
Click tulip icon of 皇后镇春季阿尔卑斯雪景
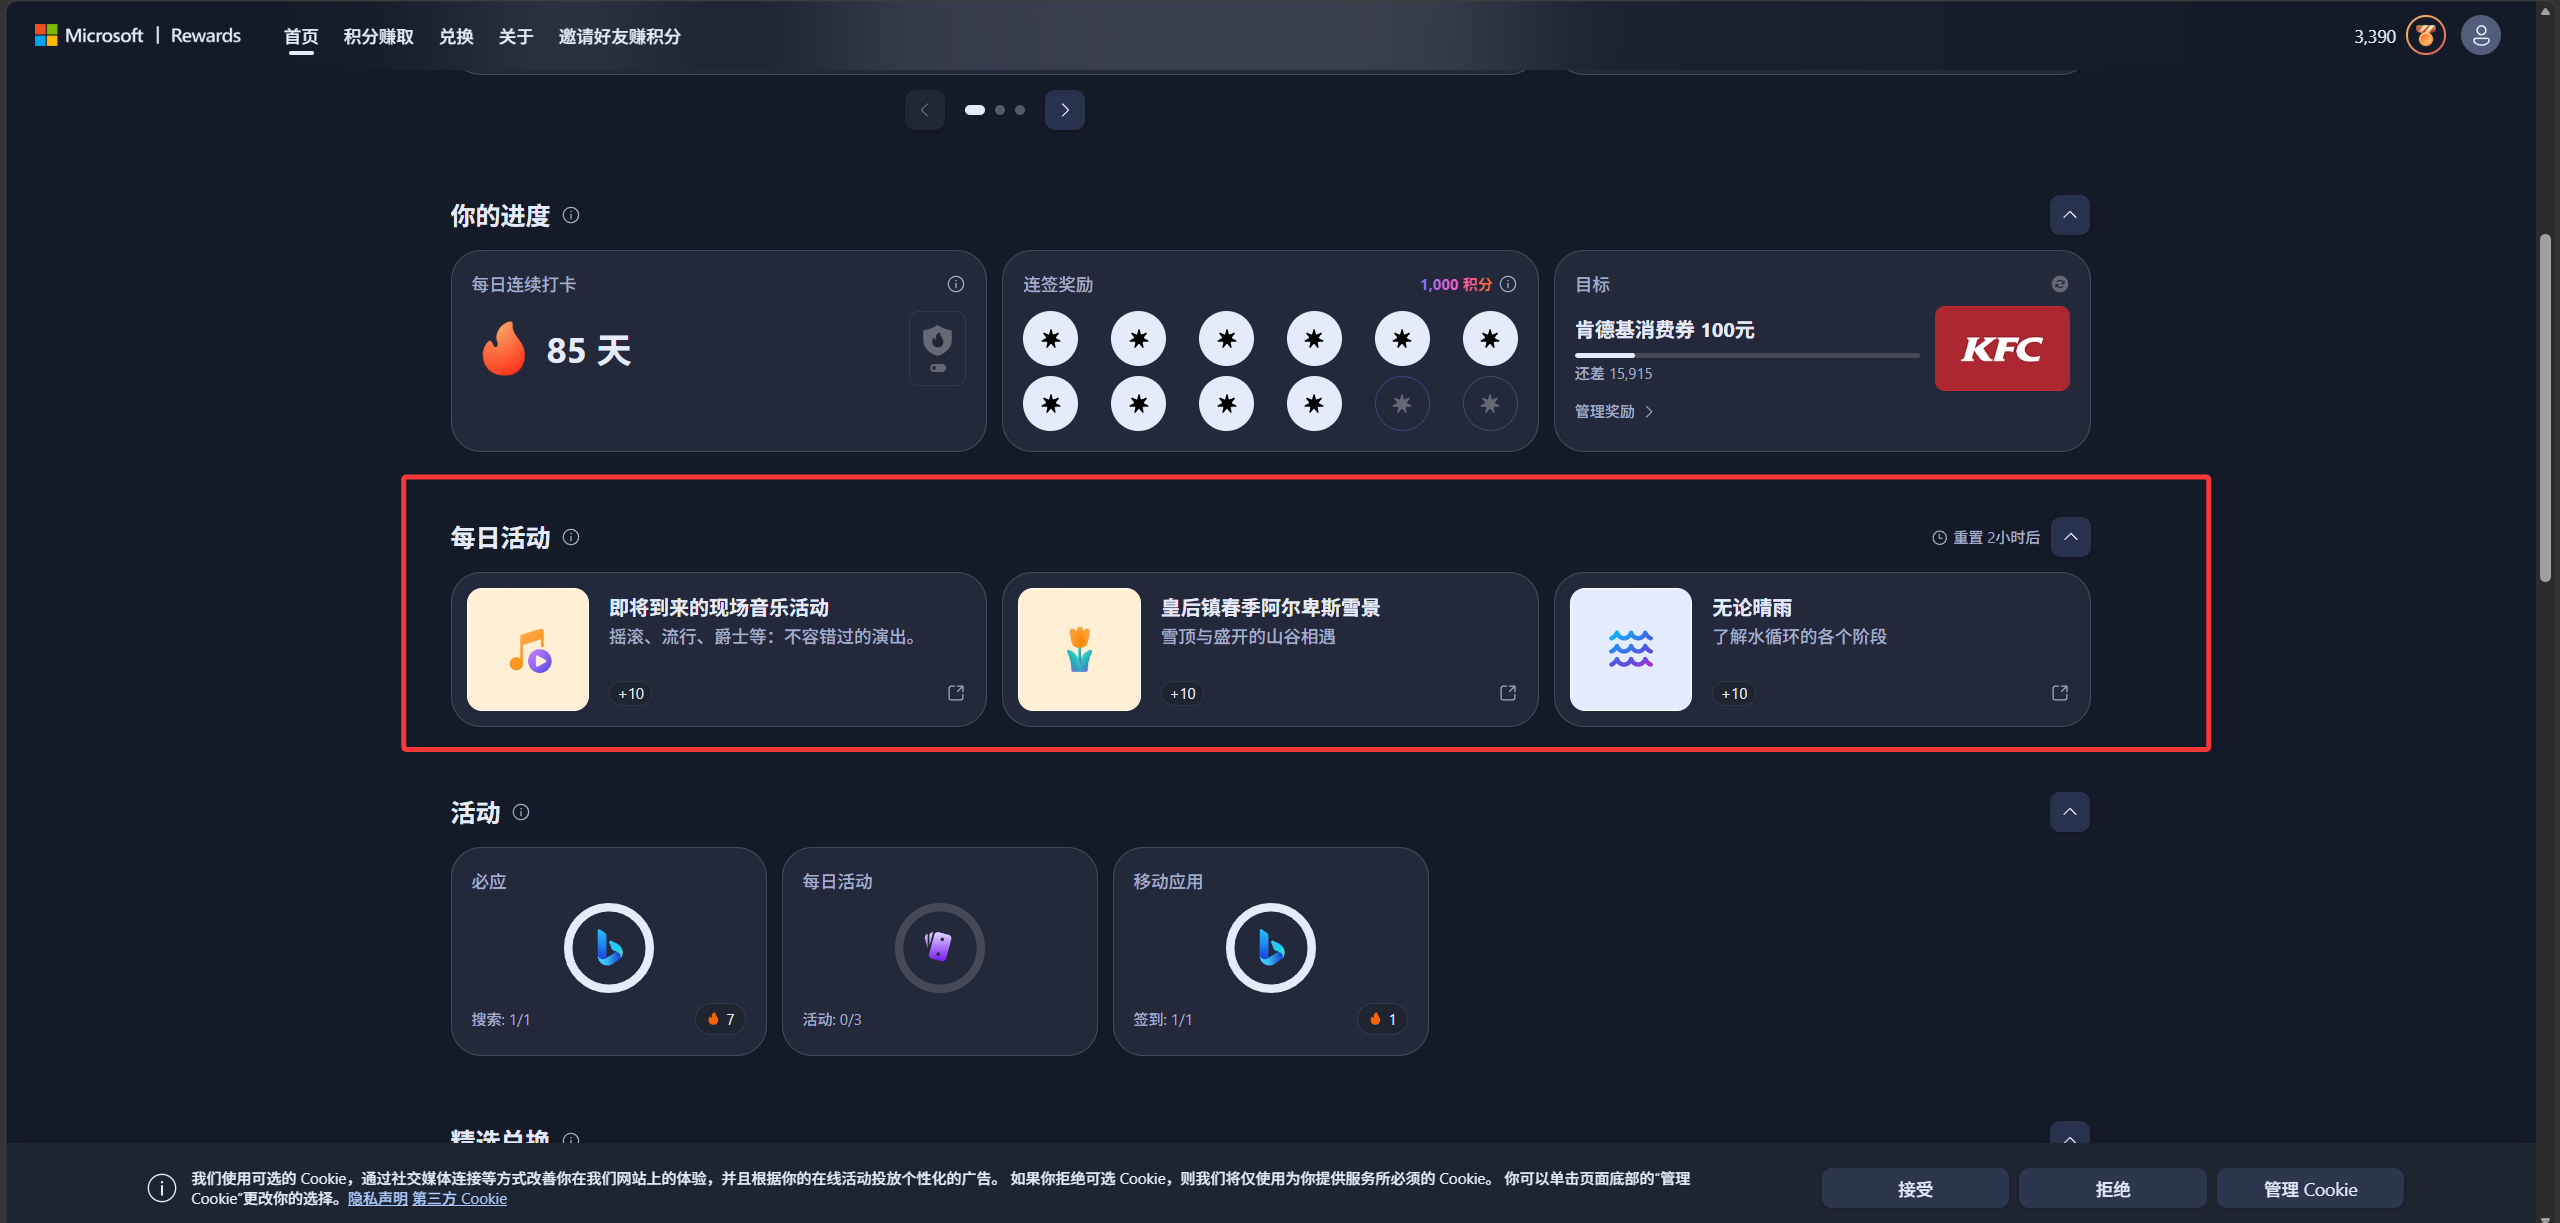coord(1079,649)
